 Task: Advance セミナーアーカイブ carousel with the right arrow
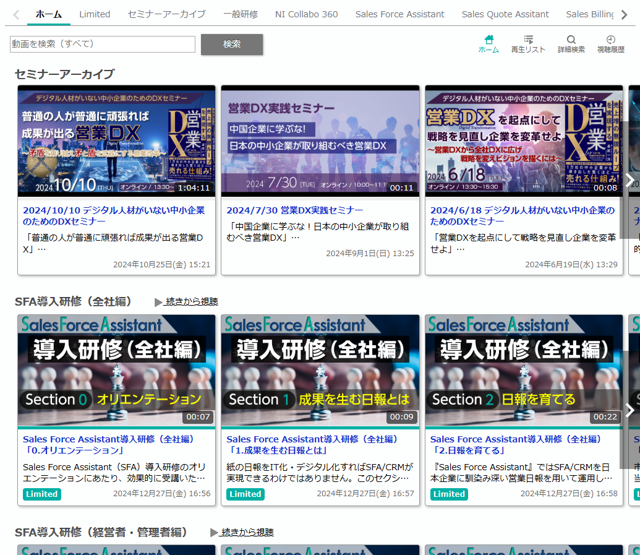(629, 180)
